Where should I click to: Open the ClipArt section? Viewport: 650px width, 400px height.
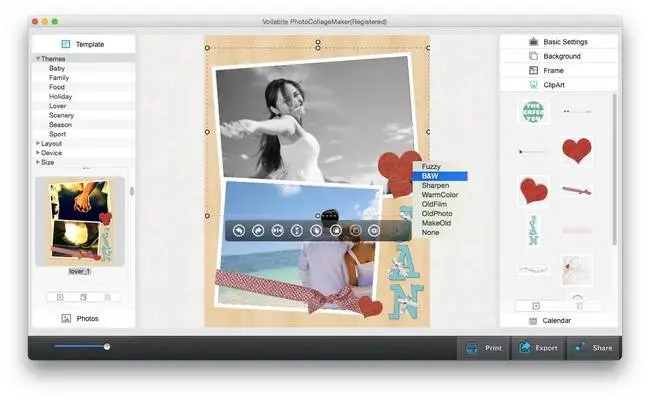pos(559,85)
